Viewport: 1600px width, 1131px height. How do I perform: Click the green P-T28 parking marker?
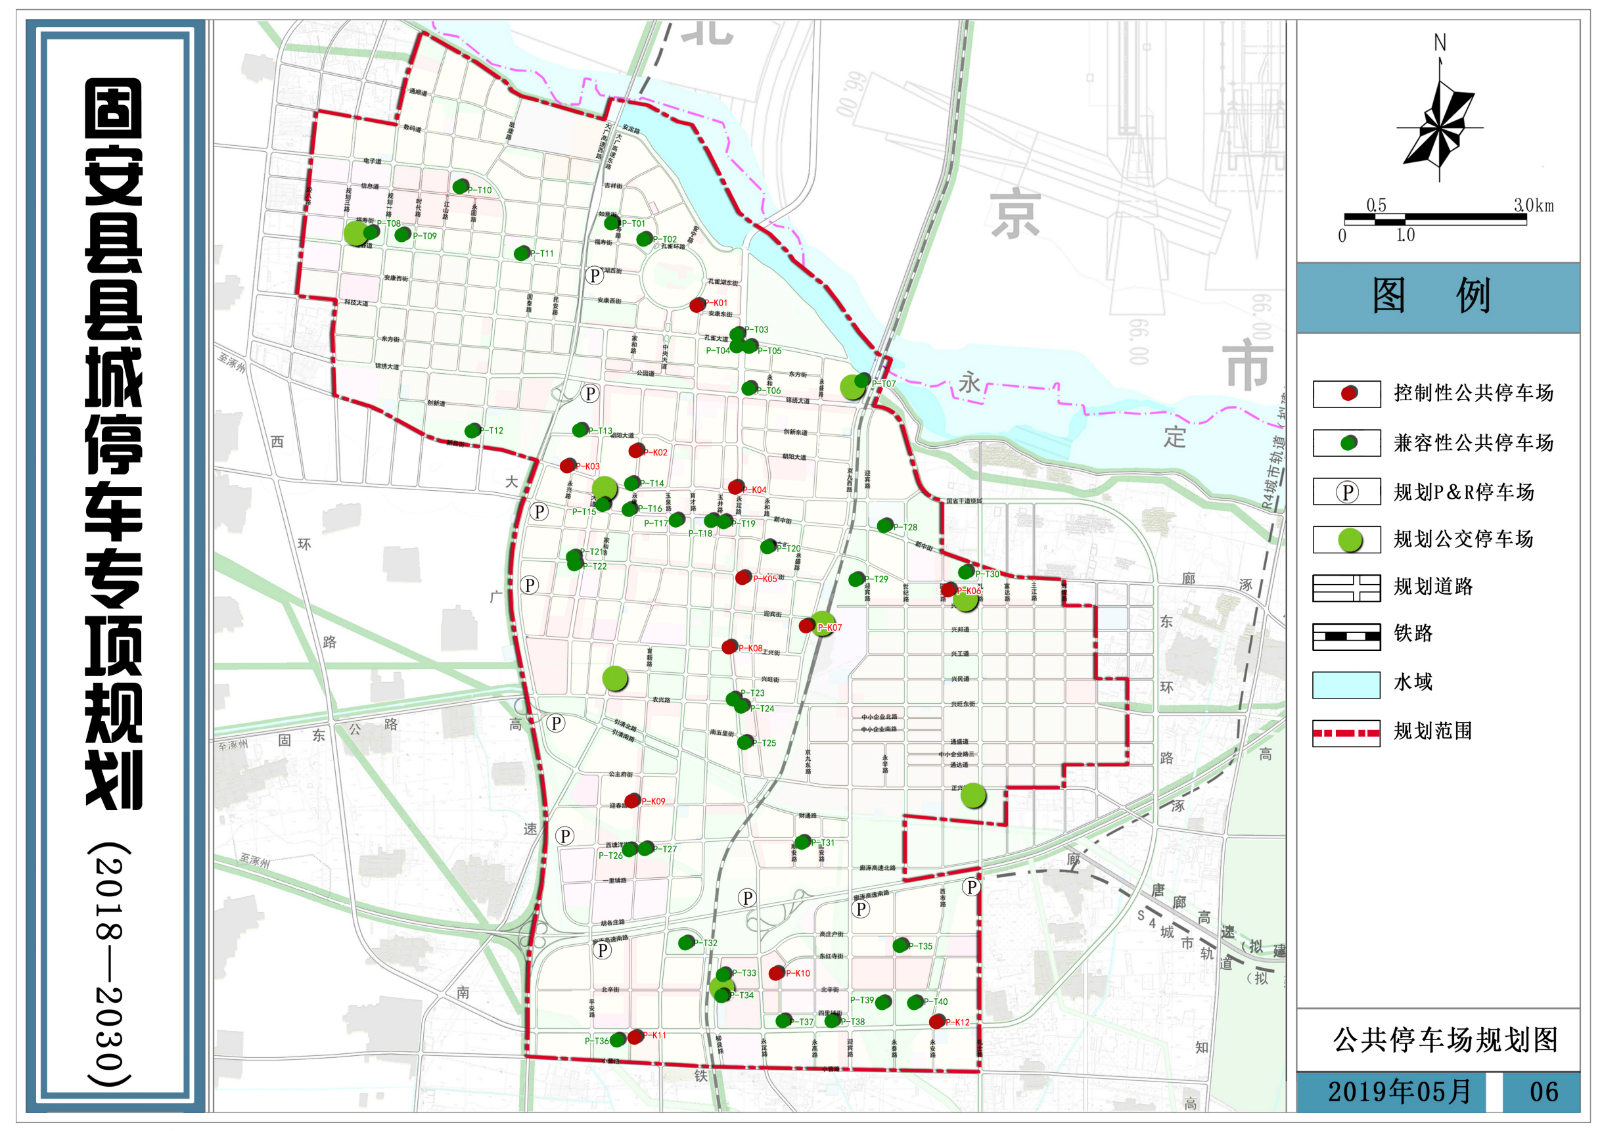coord(885,525)
